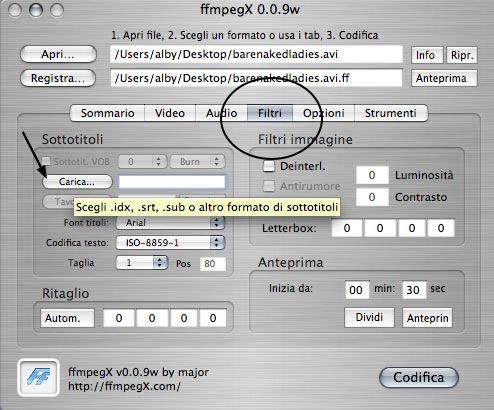The height and width of the screenshot is (410, 494).
Task: Click the ffmpegX application logo icon
Action: (x=38, y=377)
